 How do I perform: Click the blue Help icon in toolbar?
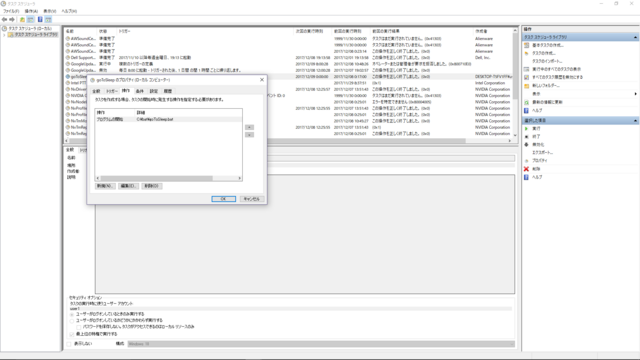(40, 20)
